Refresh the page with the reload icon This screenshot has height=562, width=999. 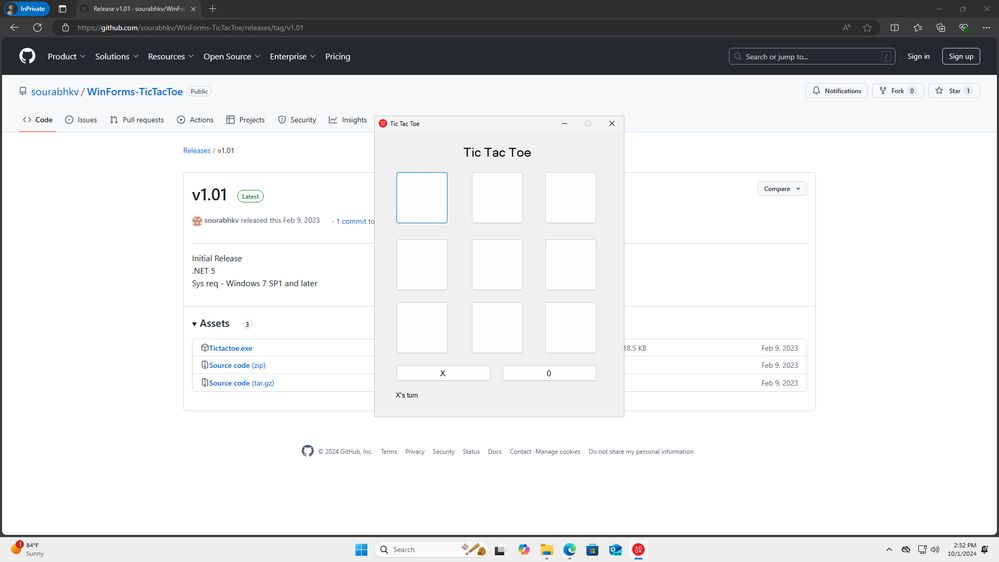[38, 27]
